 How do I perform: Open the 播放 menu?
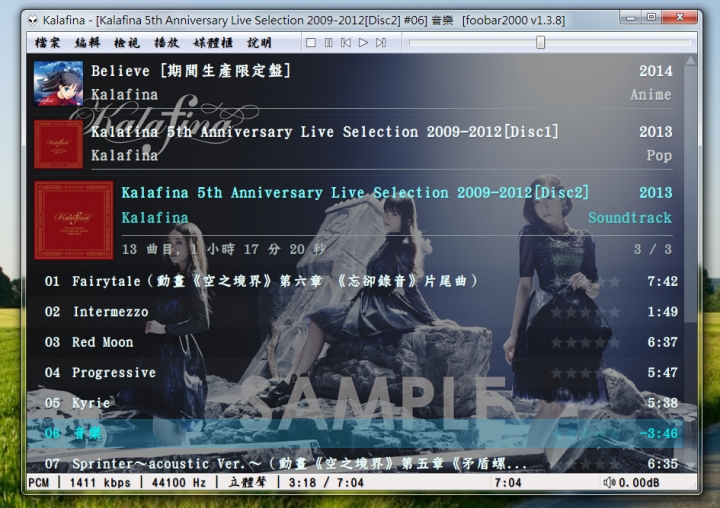[x=166, y=43]
